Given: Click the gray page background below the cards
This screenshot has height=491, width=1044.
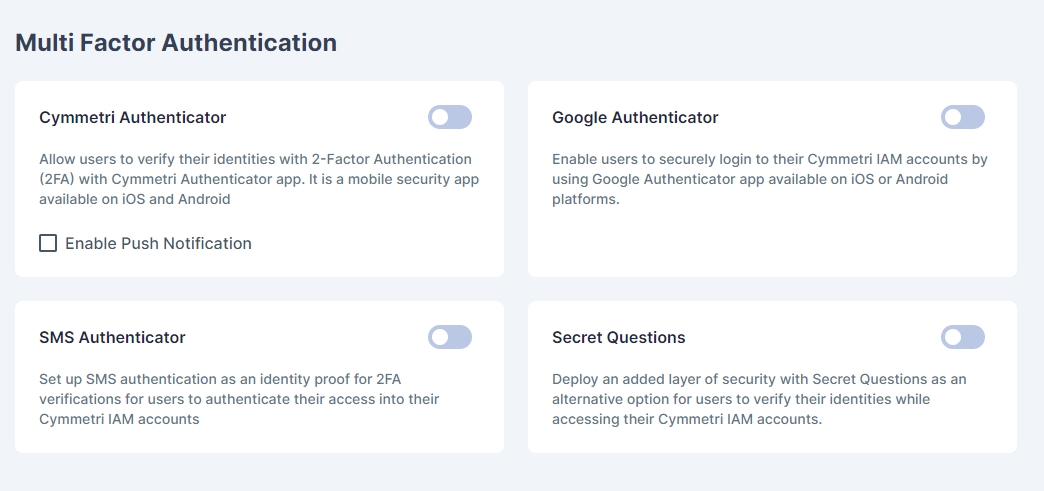Looking at the screenshot, I should pyautogui.click(x=520, y=472).
